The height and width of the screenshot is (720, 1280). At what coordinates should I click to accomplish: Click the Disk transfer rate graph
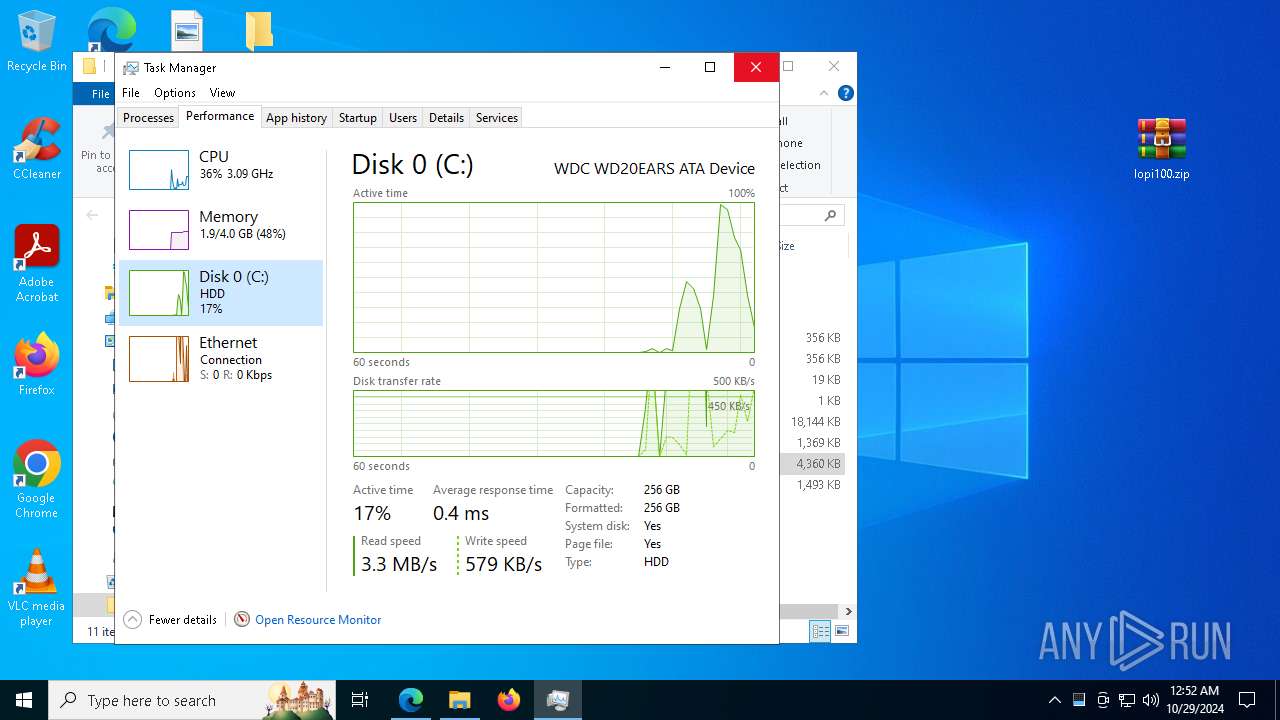[x=554, y=423]
